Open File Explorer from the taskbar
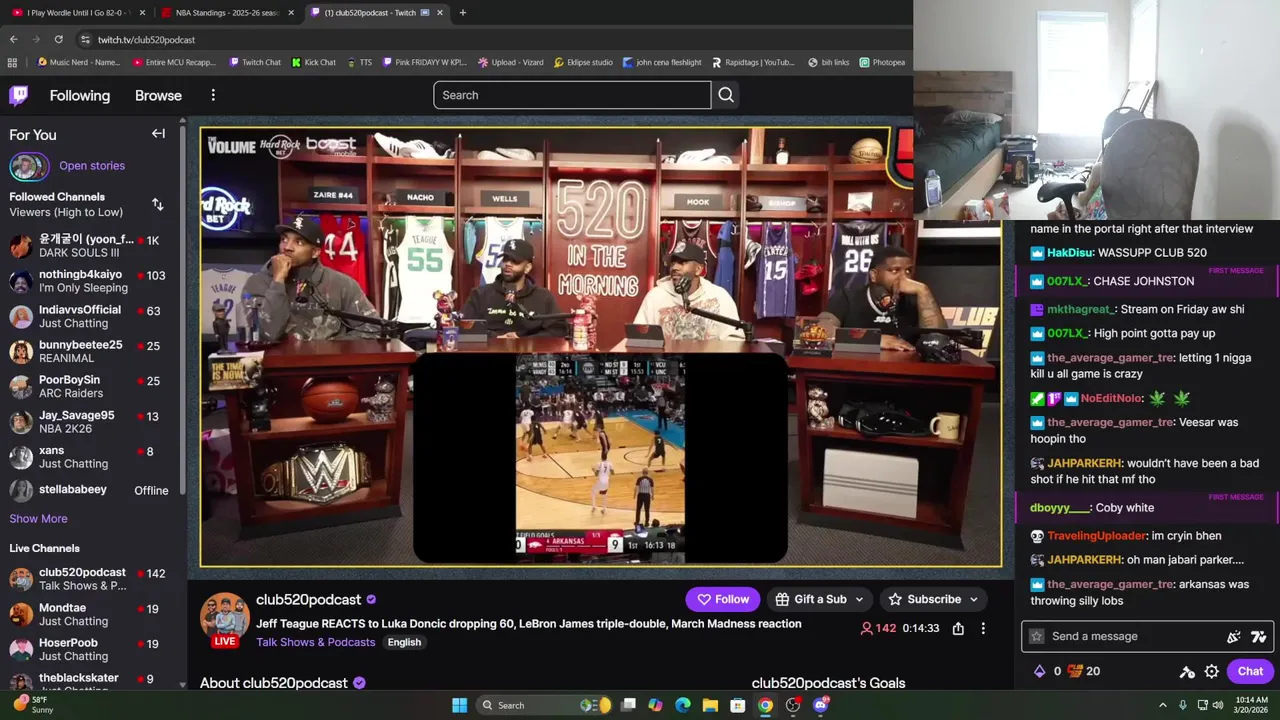1280x720 pixels. (710, 705)
